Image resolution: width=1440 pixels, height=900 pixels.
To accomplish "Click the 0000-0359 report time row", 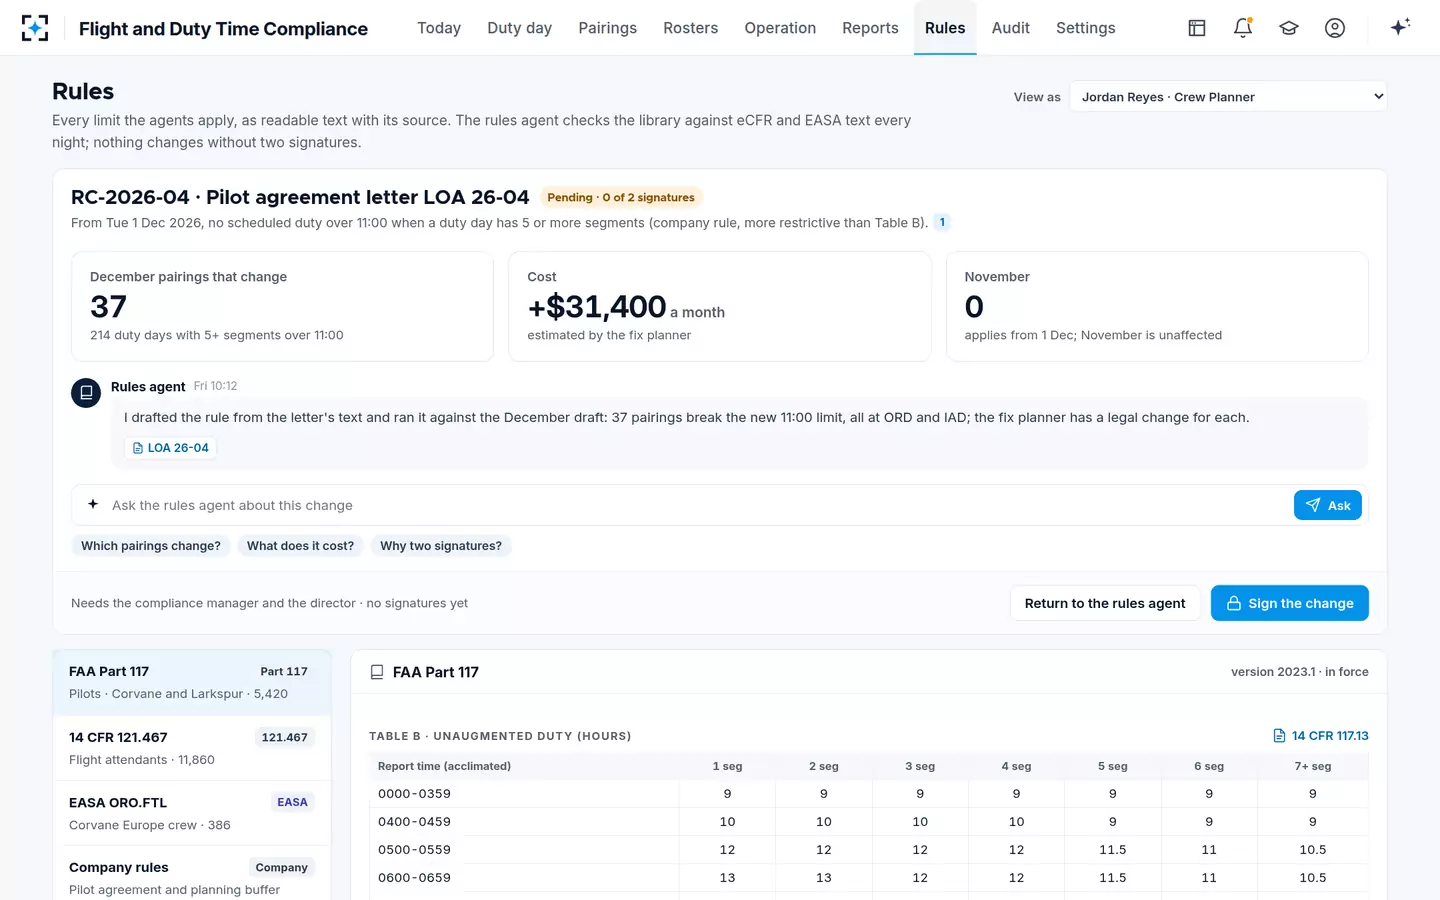I will 869,794.
